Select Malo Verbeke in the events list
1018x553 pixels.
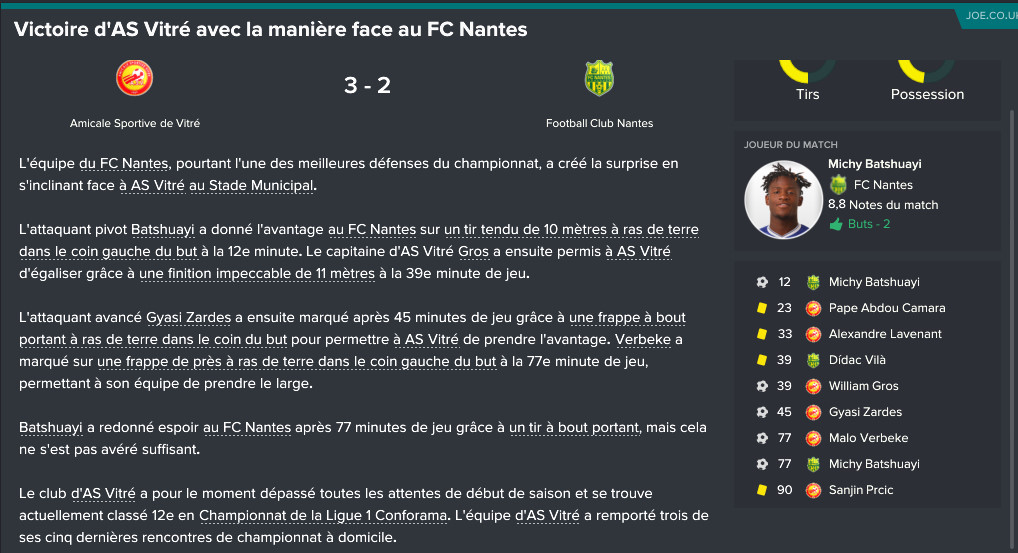click(x=868, y=438)
